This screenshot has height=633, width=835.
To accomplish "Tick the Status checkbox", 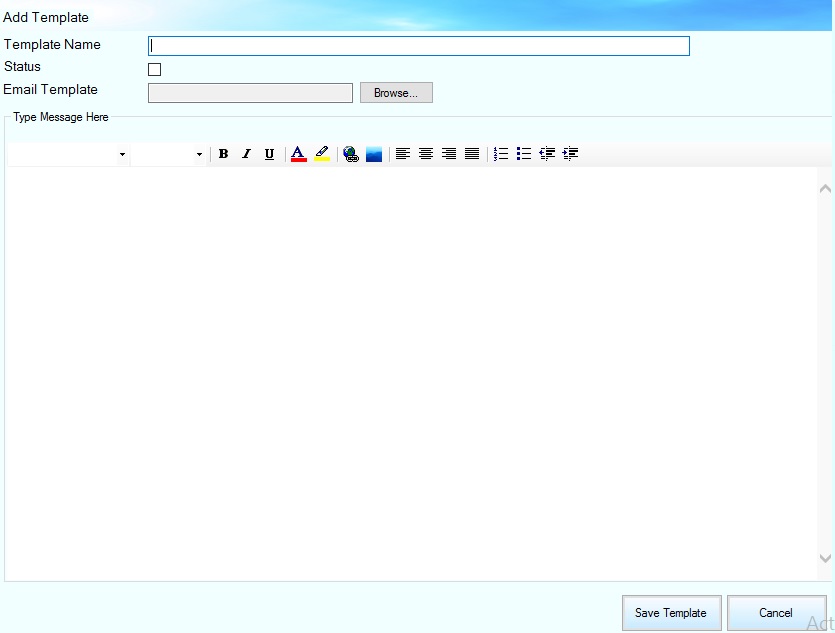I will [x=154, y=69].
